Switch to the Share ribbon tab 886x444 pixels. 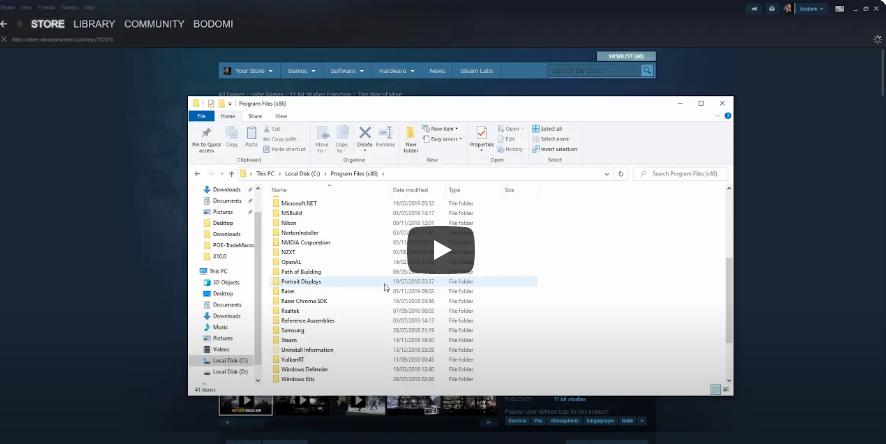tap(255, 116)
